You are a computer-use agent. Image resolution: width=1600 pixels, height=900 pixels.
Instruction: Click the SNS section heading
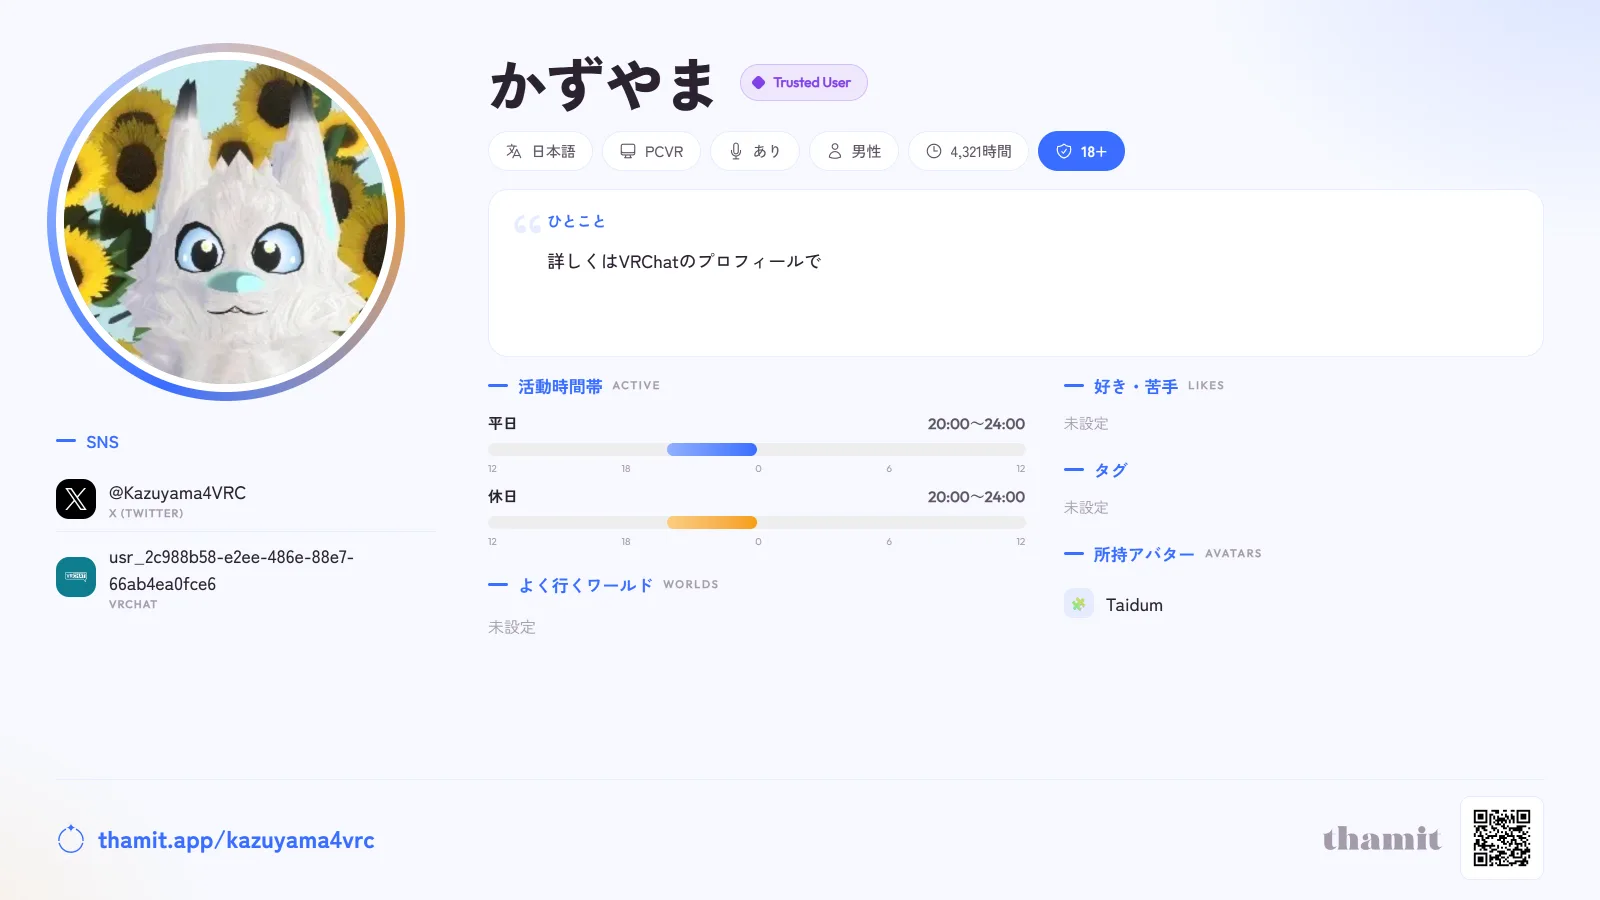(88, 442)
